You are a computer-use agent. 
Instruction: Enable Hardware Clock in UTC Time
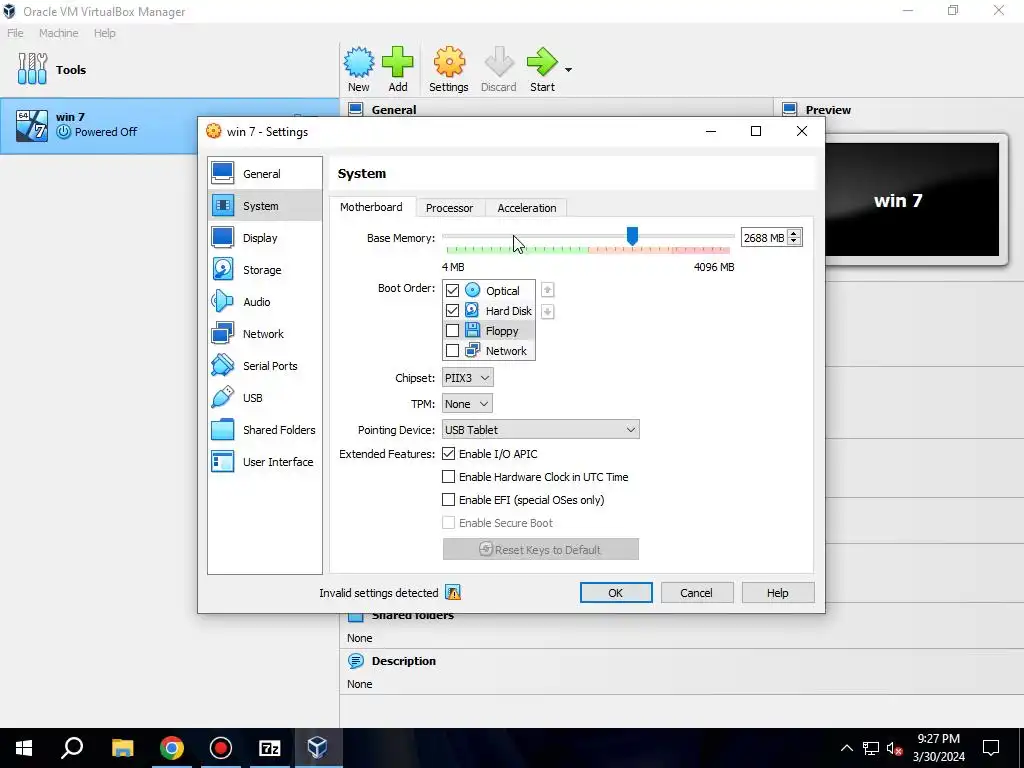pos(449,477)
